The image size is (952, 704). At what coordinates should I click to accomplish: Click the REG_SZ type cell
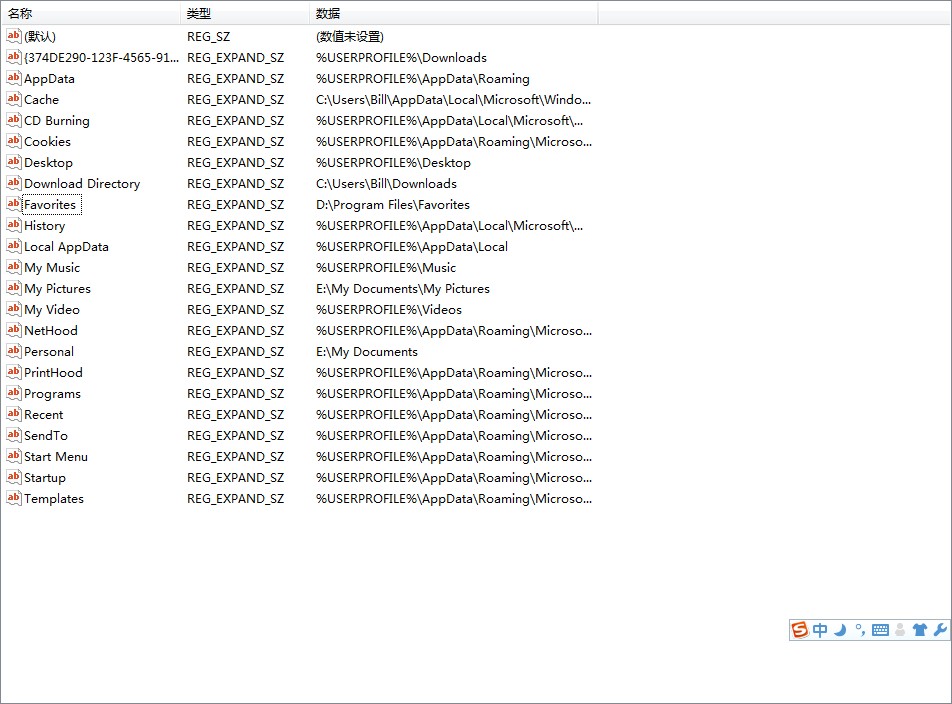pyautogui.click(x=209, y=36)
